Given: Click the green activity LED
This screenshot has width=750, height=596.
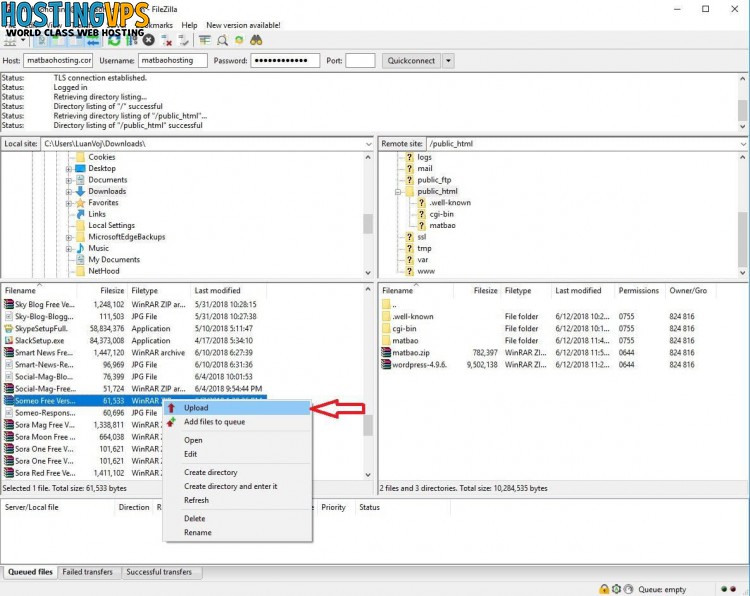Looking at the screenshot, I should (724, 589).
